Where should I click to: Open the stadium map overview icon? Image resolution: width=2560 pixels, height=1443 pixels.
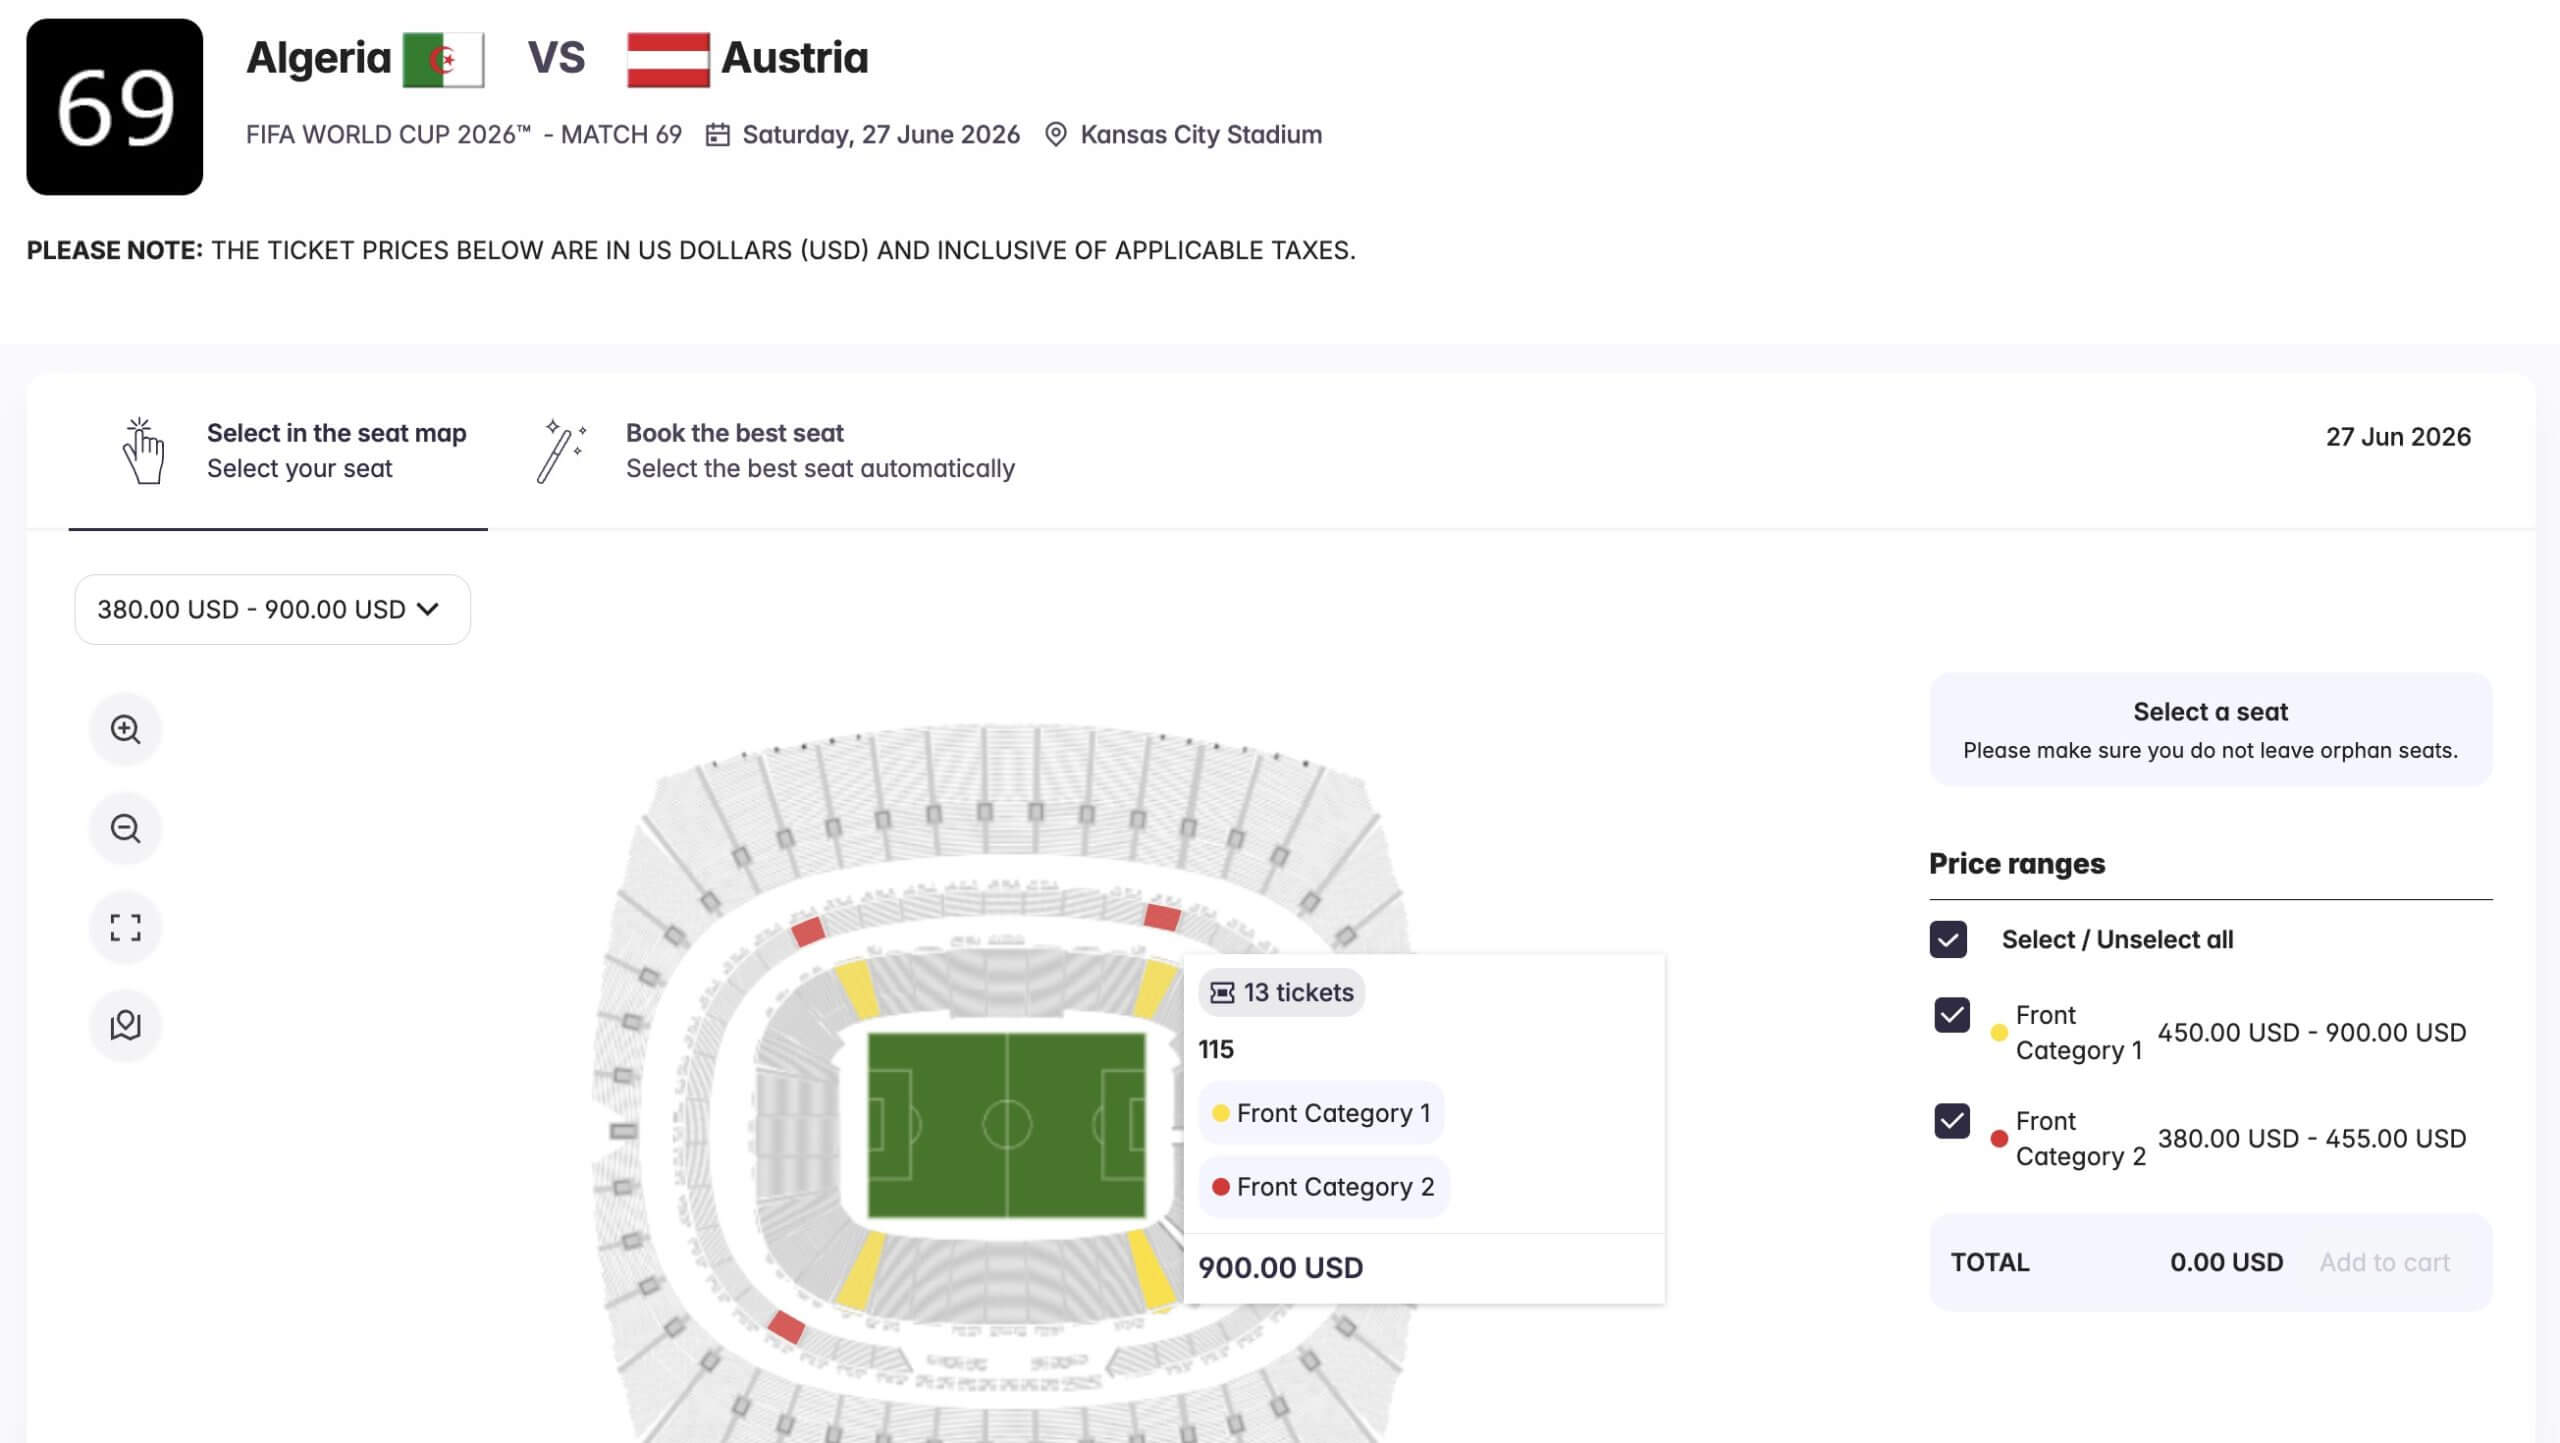pyautogui.click(x=125, y=1024)
